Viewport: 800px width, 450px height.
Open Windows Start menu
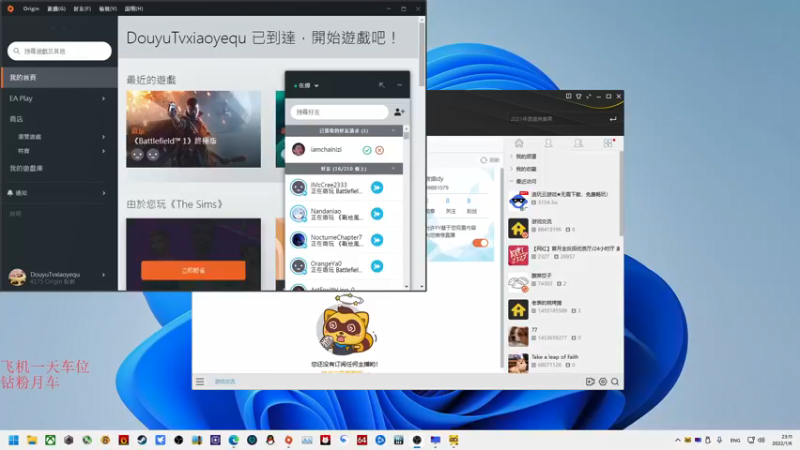pyautogui.click(x=13, y=440)
